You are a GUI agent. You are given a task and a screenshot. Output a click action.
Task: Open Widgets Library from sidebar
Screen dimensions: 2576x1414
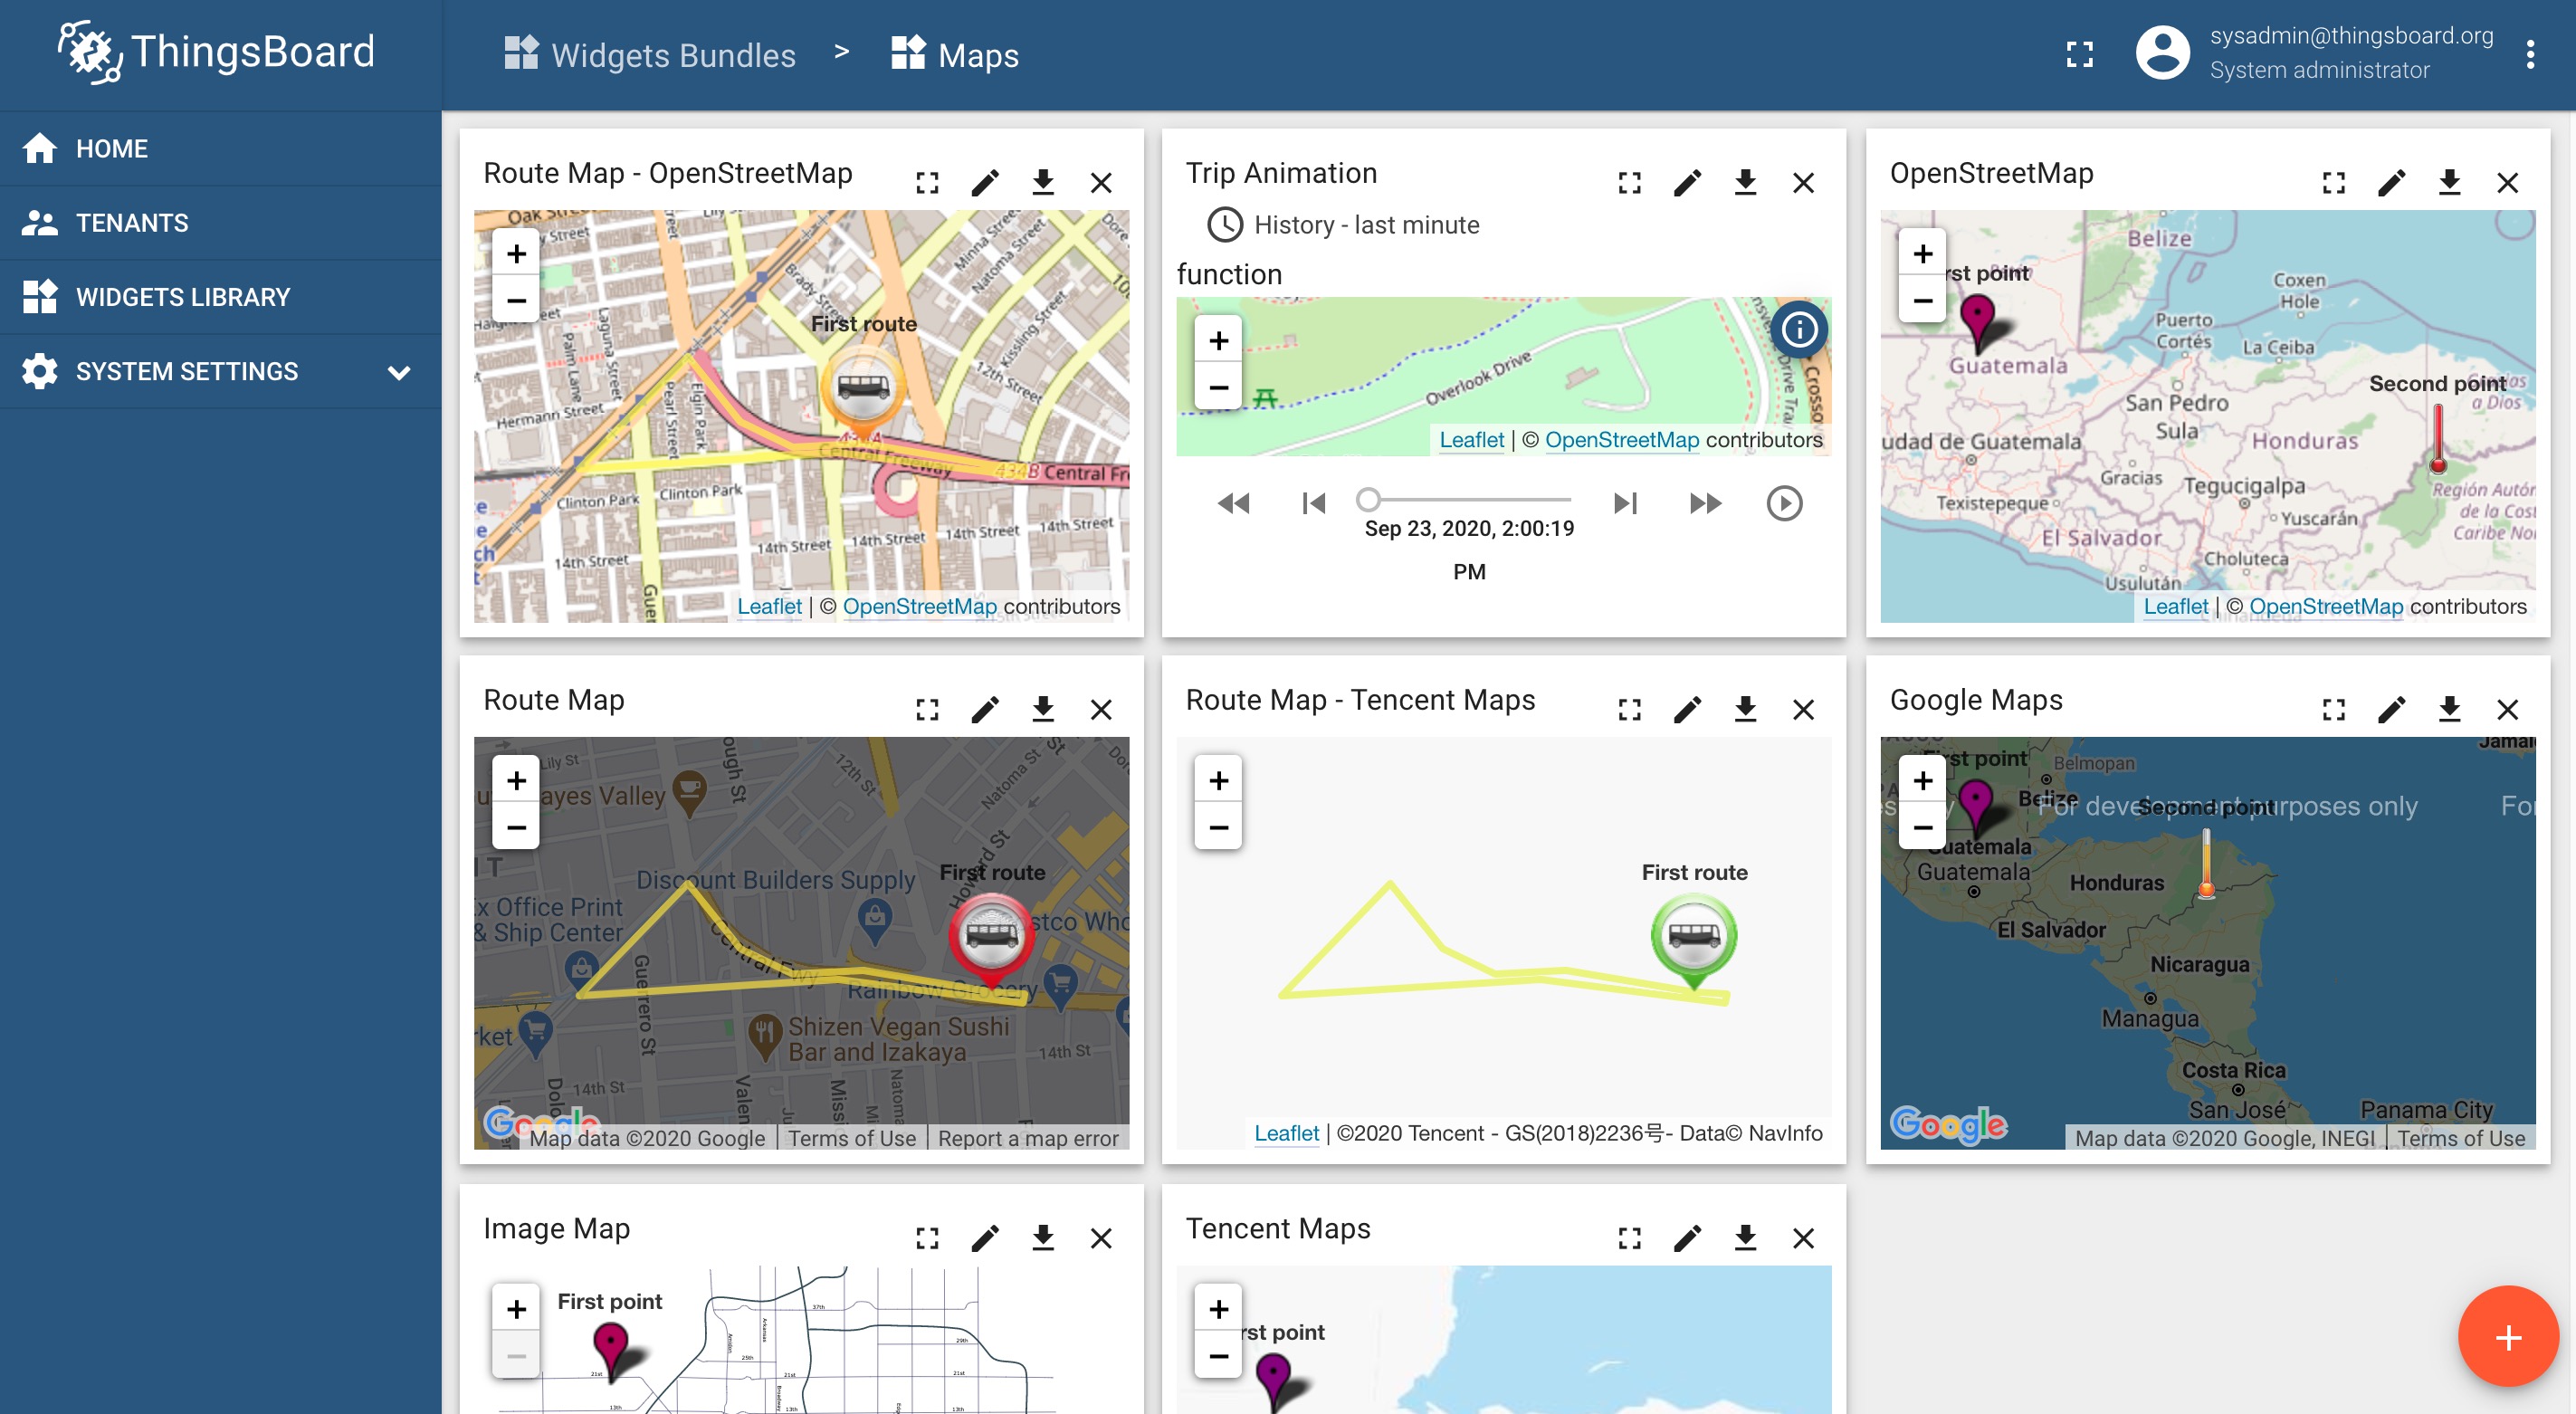pos(183,297)
